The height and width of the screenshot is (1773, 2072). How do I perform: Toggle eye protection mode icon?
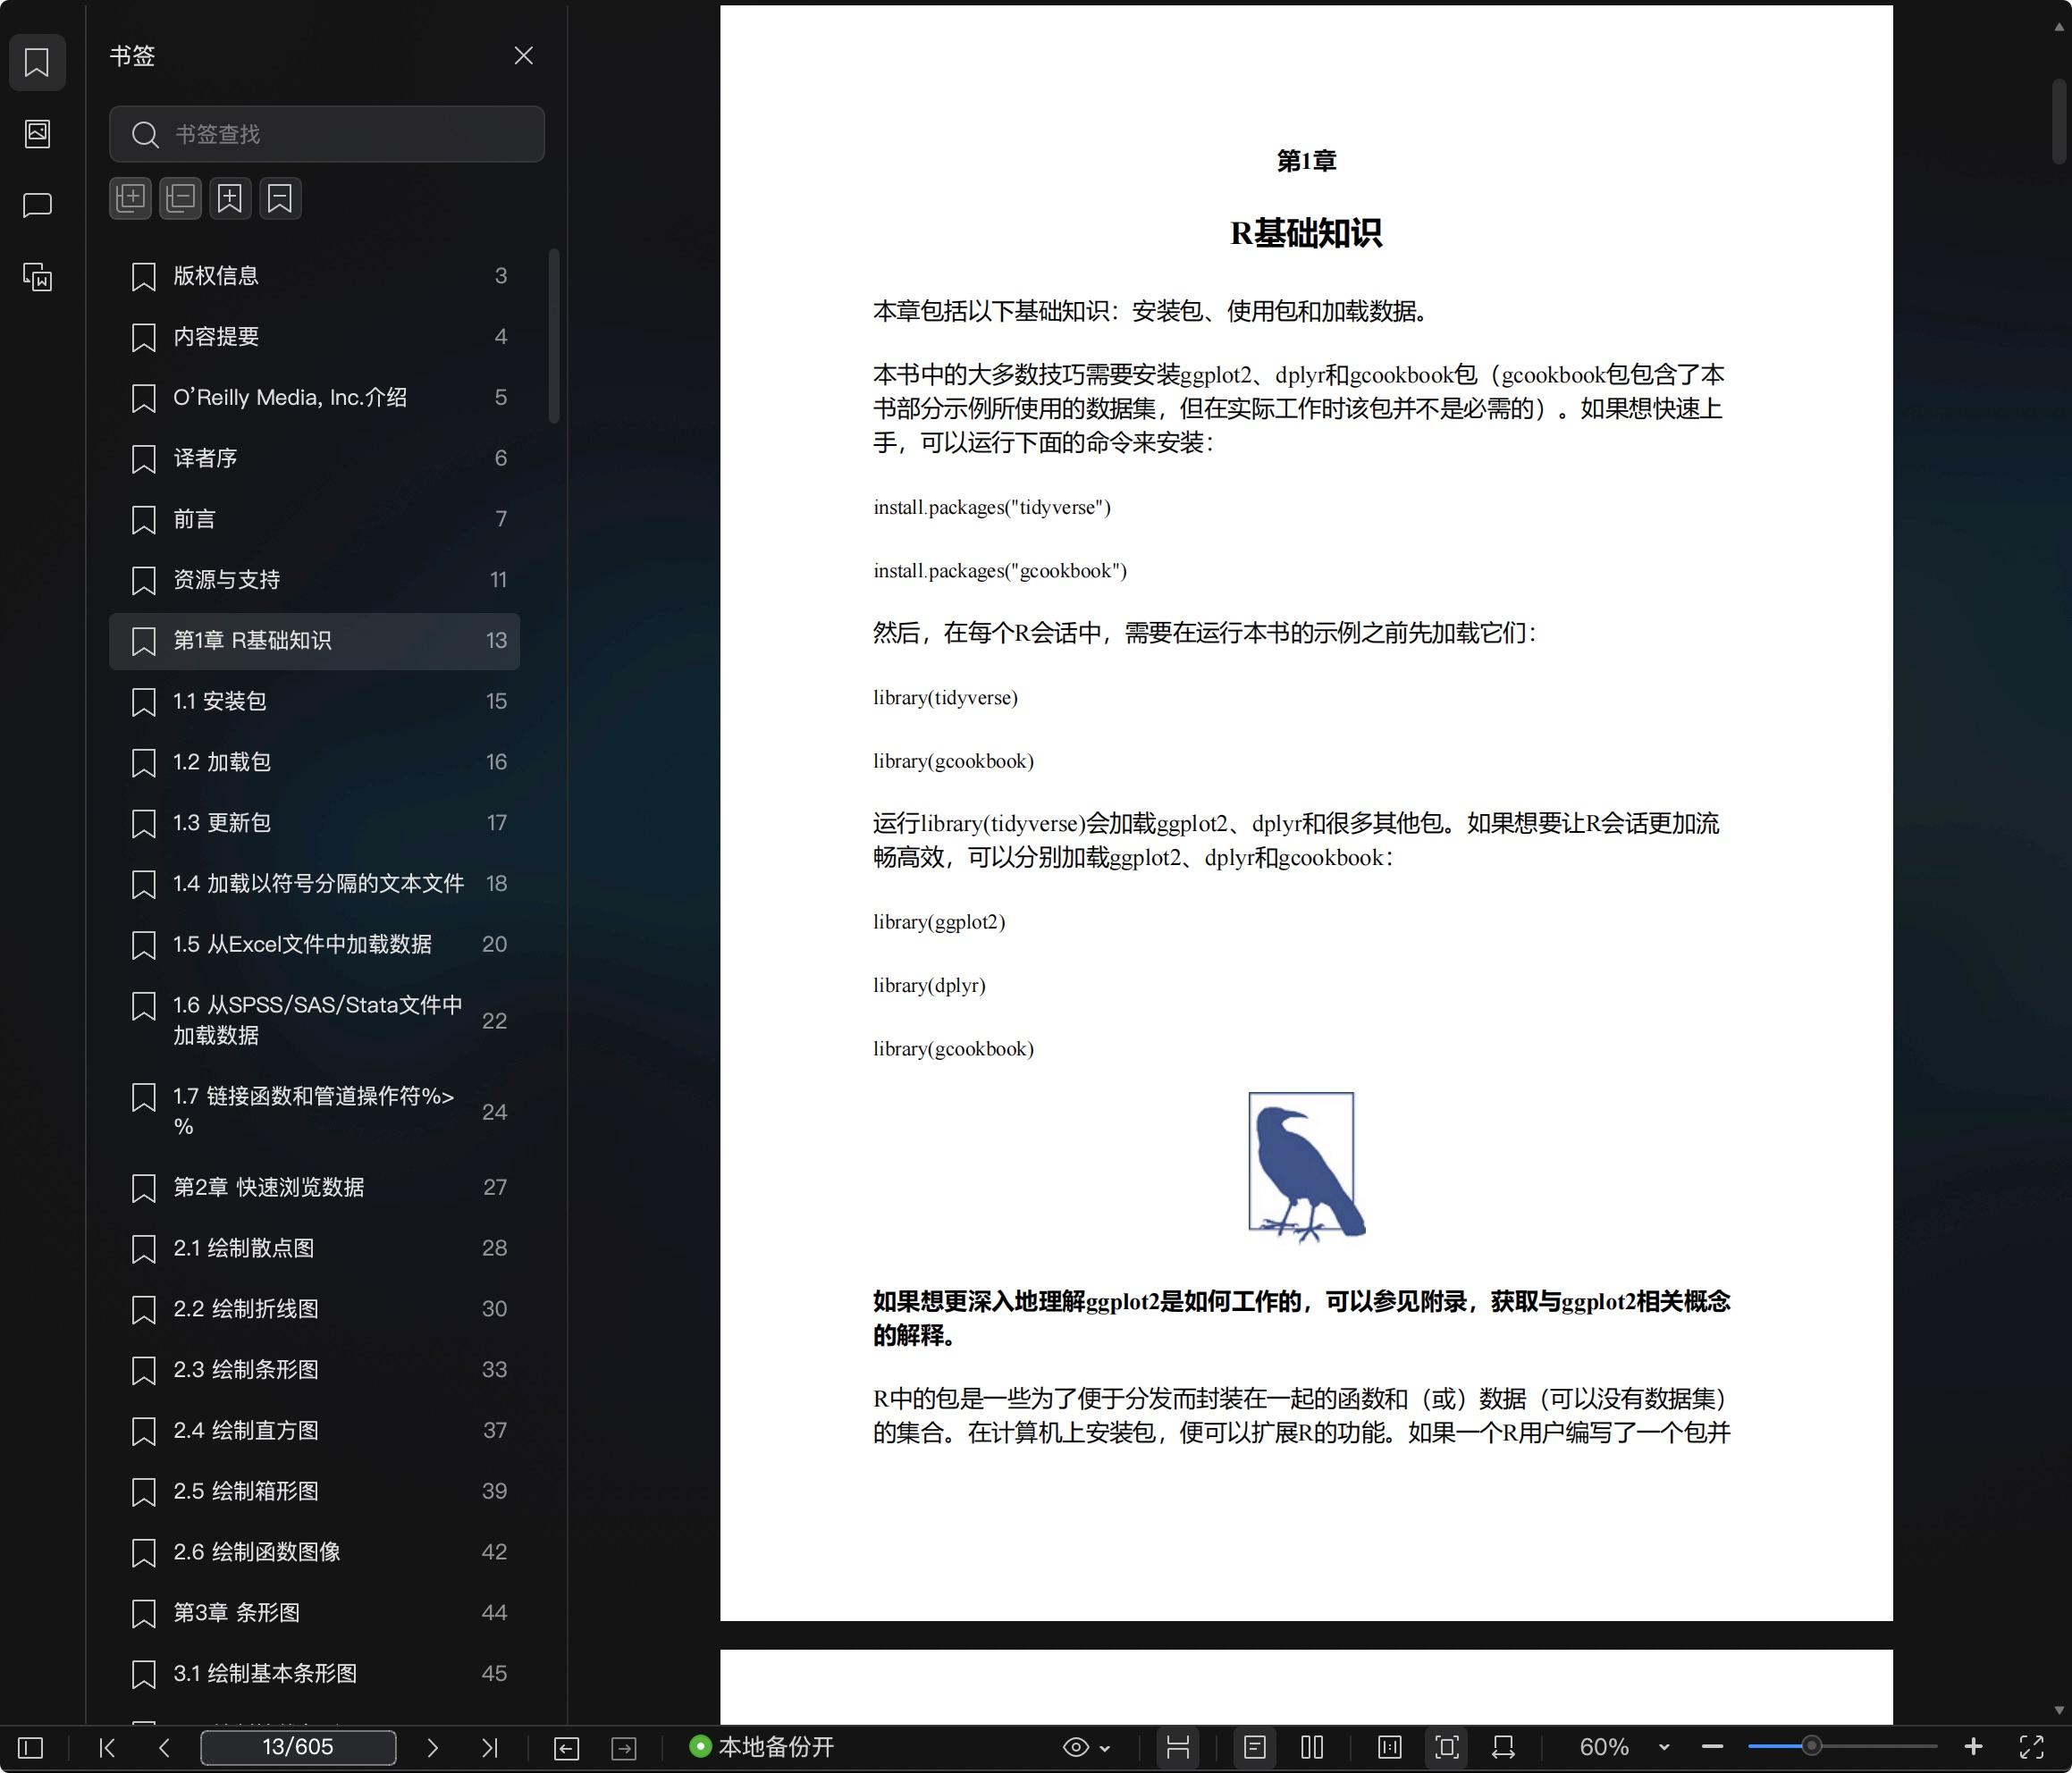[1076, 1748]
